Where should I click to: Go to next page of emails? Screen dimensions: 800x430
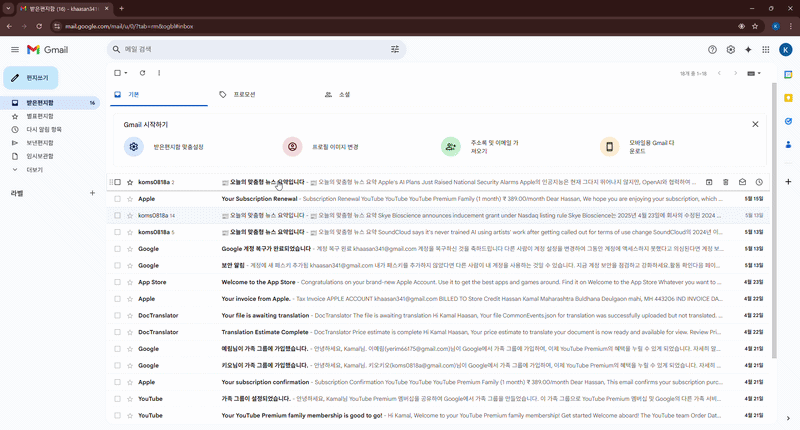pos(735,73)
